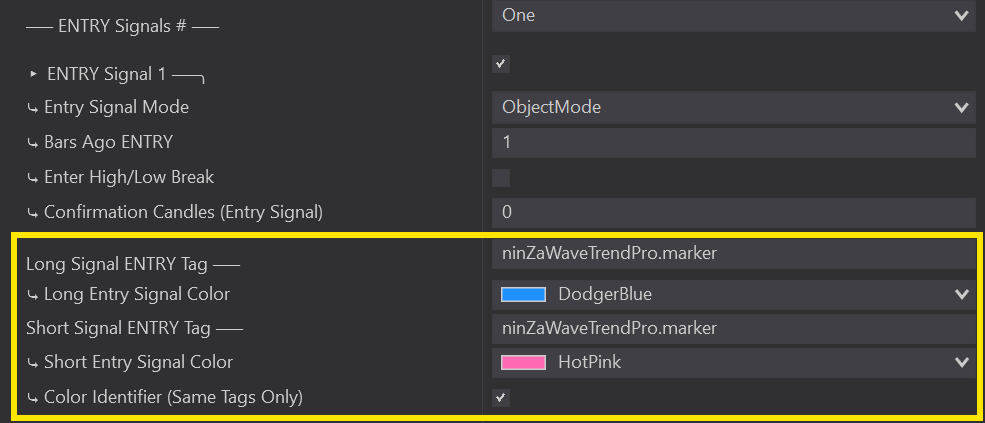
Task: Expand the Short Entry Signal Color dropdown
Action: coord(962,362)
